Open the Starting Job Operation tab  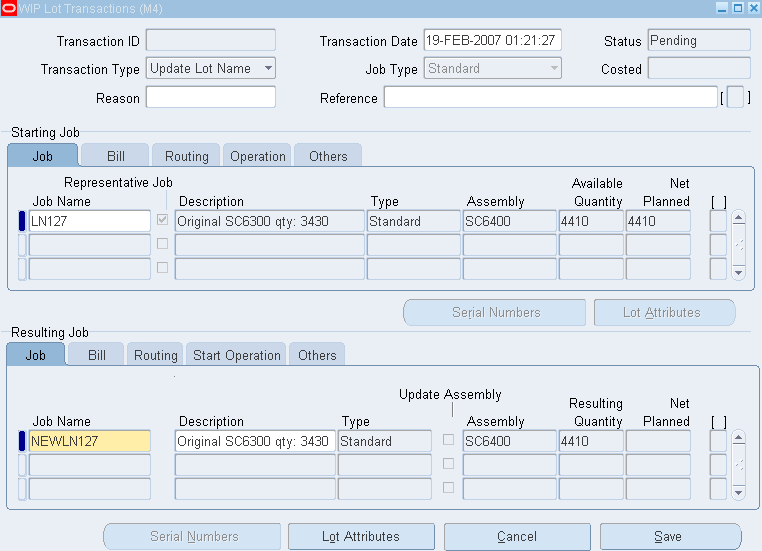pyautogui.click(x=258, y=156)
